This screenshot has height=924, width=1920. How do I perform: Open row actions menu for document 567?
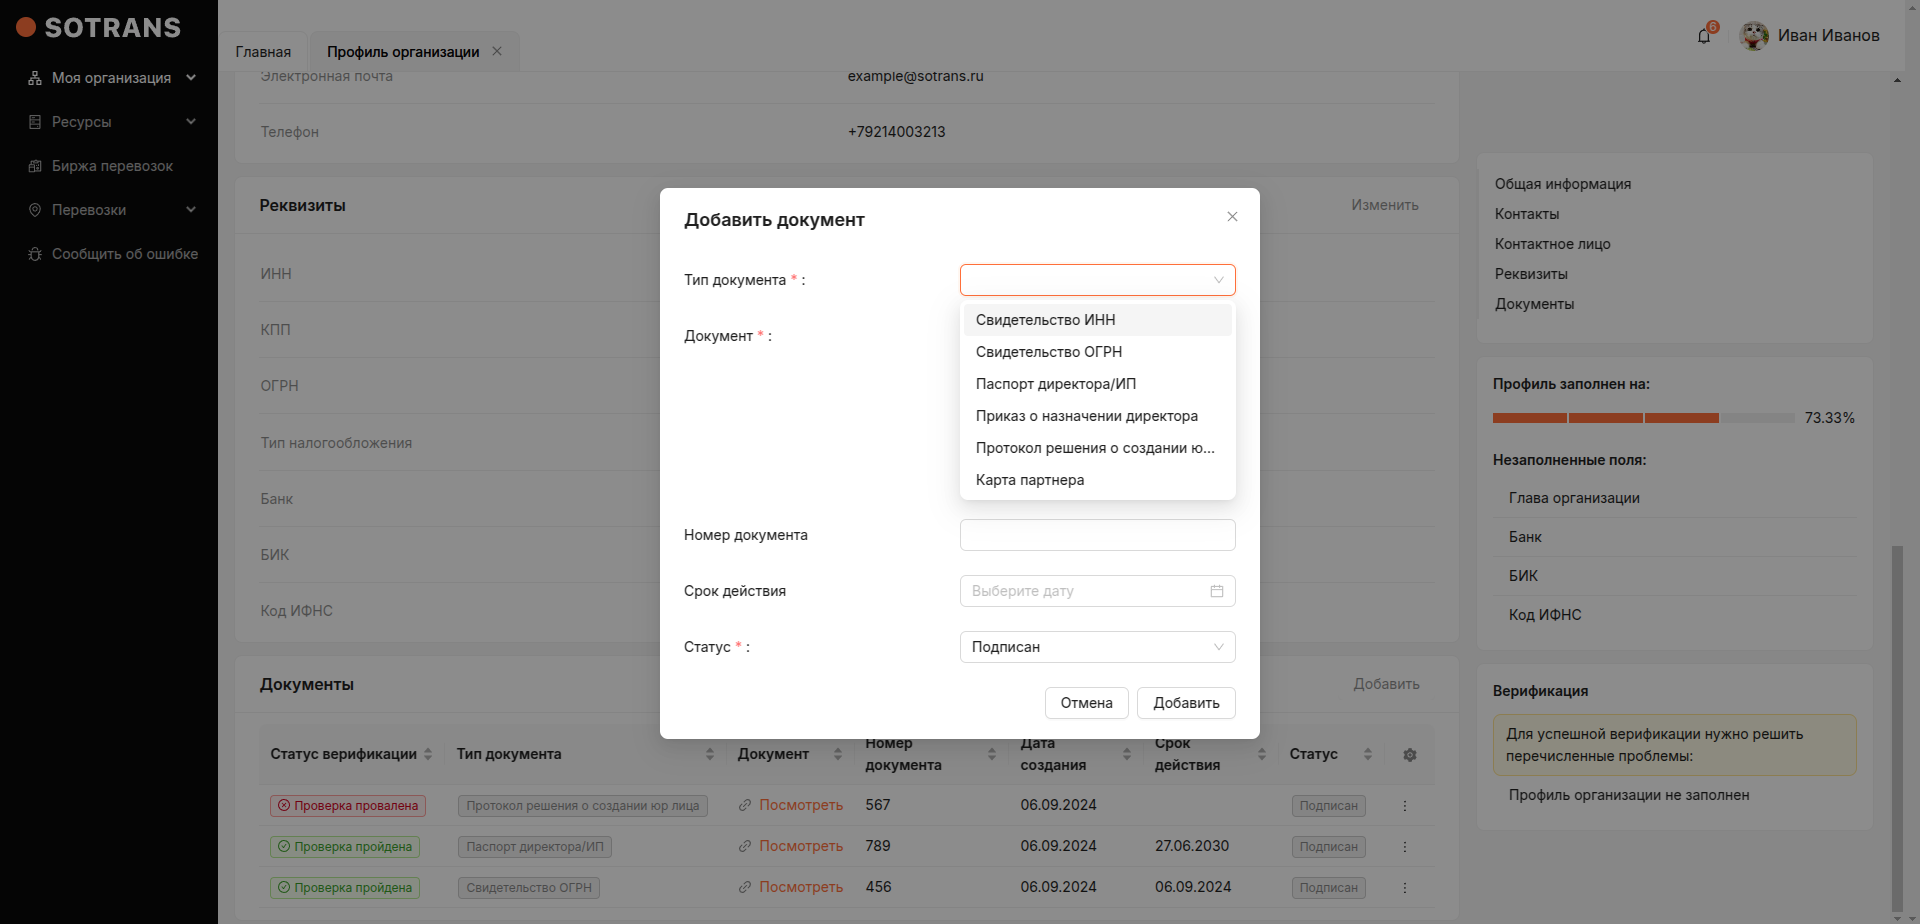click(x=1405, y=806)
